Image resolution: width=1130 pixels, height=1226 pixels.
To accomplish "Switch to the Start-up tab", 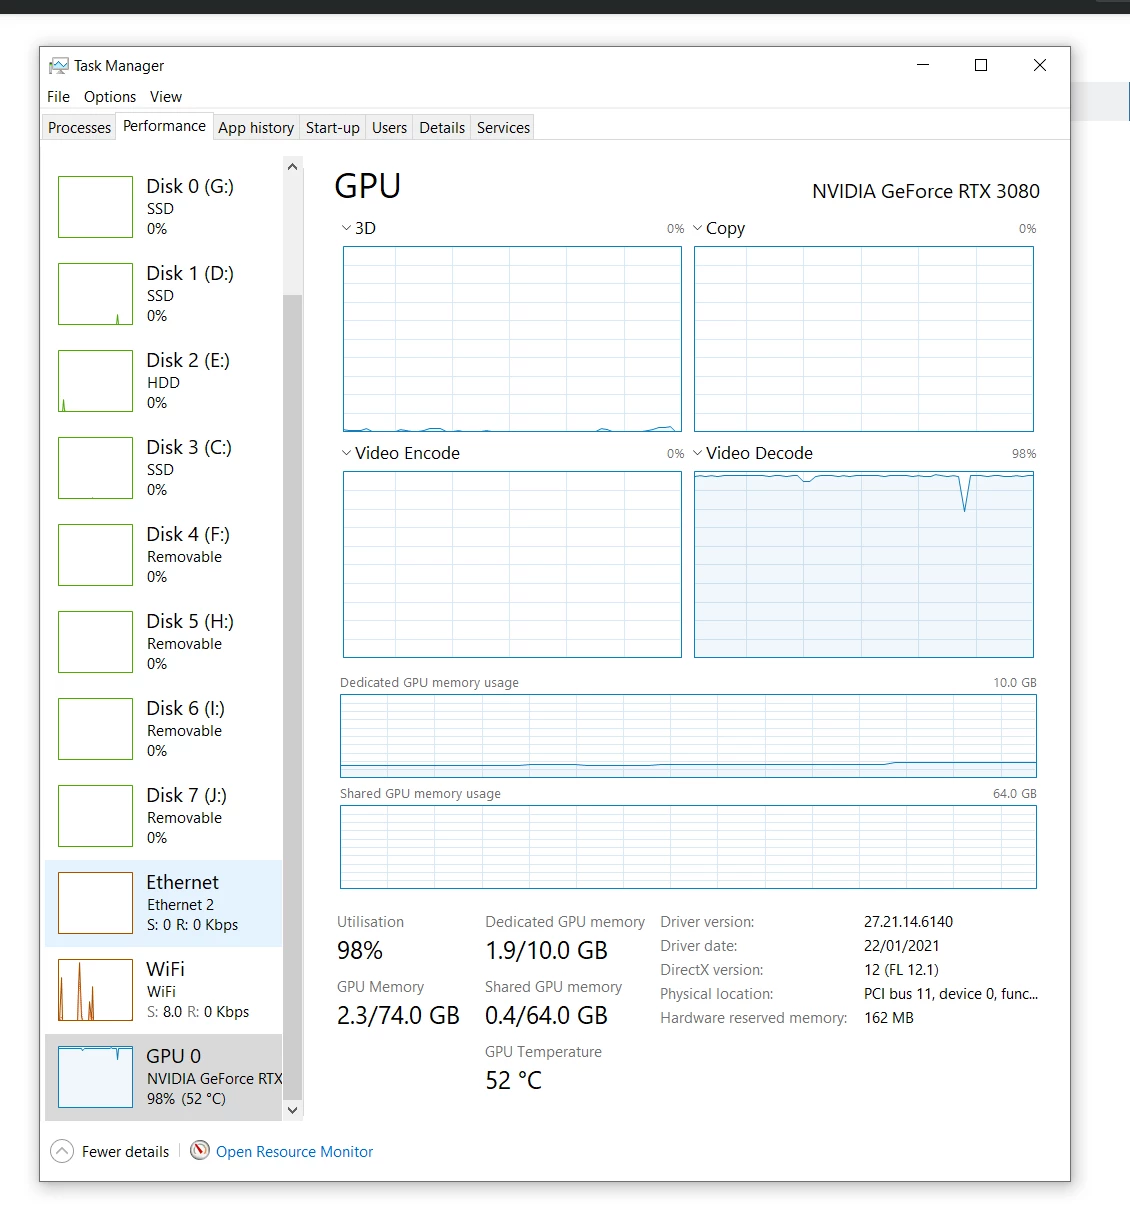I will click(333, 127).
